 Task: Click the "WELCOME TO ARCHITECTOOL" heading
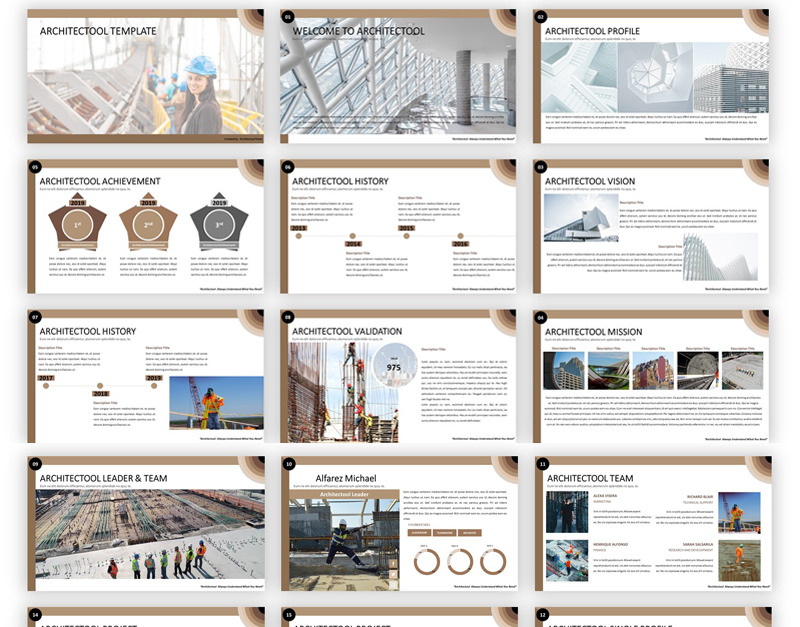click(358, 31)
